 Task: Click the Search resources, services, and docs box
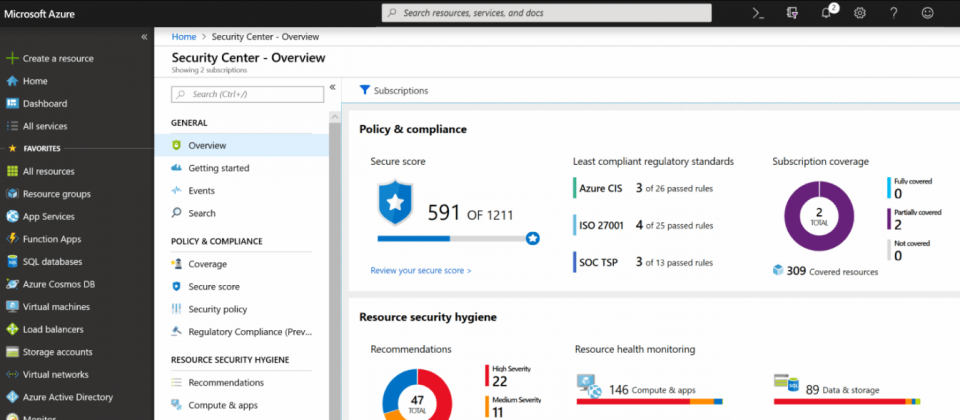tap(546, 13)
